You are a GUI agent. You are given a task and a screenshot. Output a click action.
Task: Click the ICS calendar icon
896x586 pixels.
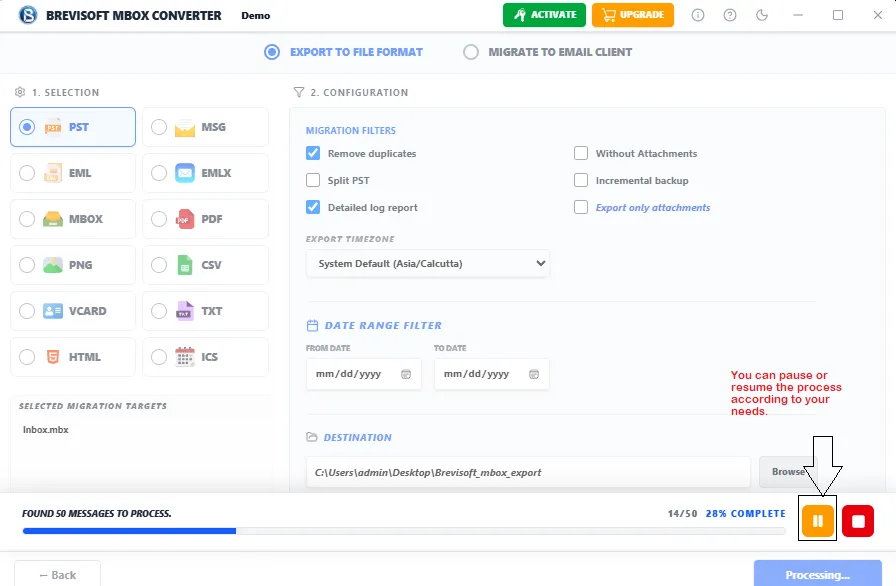tap(185, 357)
